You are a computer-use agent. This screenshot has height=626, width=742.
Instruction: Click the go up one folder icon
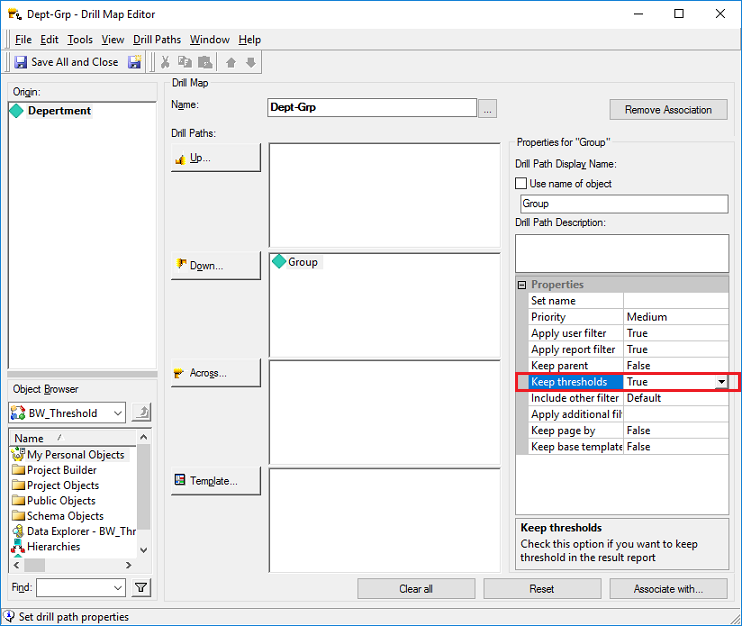141,413
